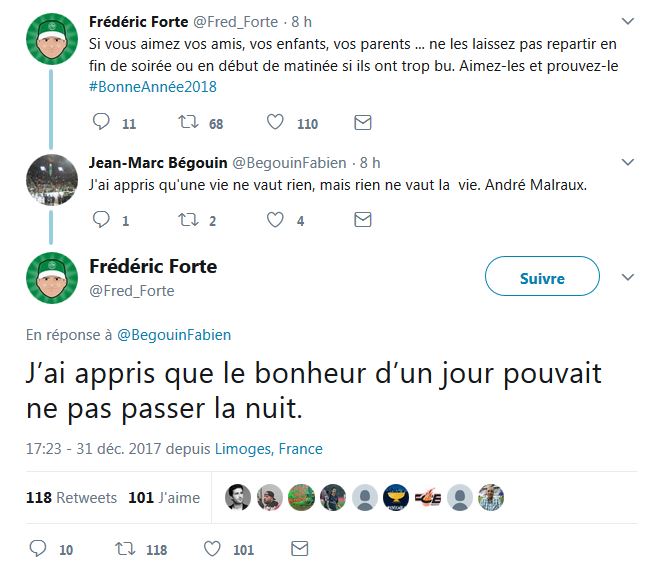Open chevron menu next to Suivre button
Image resolution: width=667 pixels, height=585 pixels.
pyautogui.click(x=628, y=277)
